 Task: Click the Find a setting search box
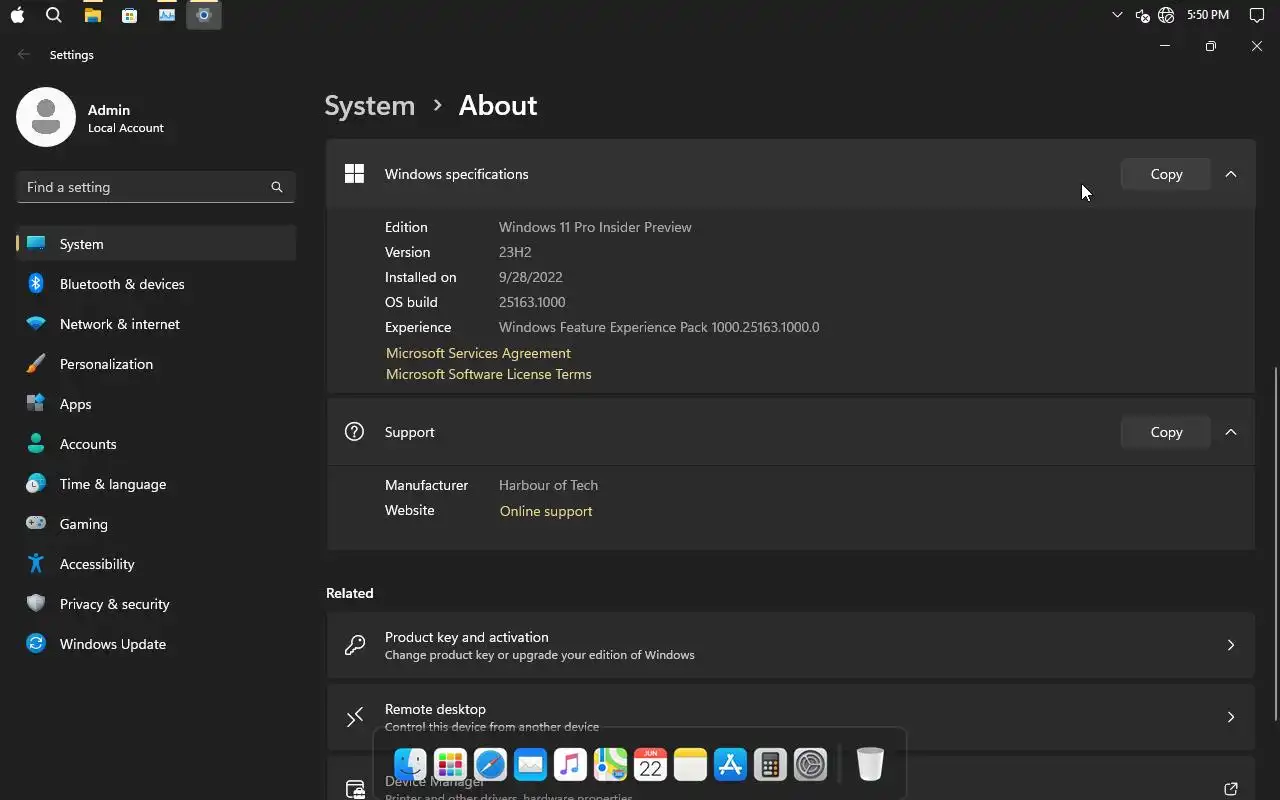(145, 187)
